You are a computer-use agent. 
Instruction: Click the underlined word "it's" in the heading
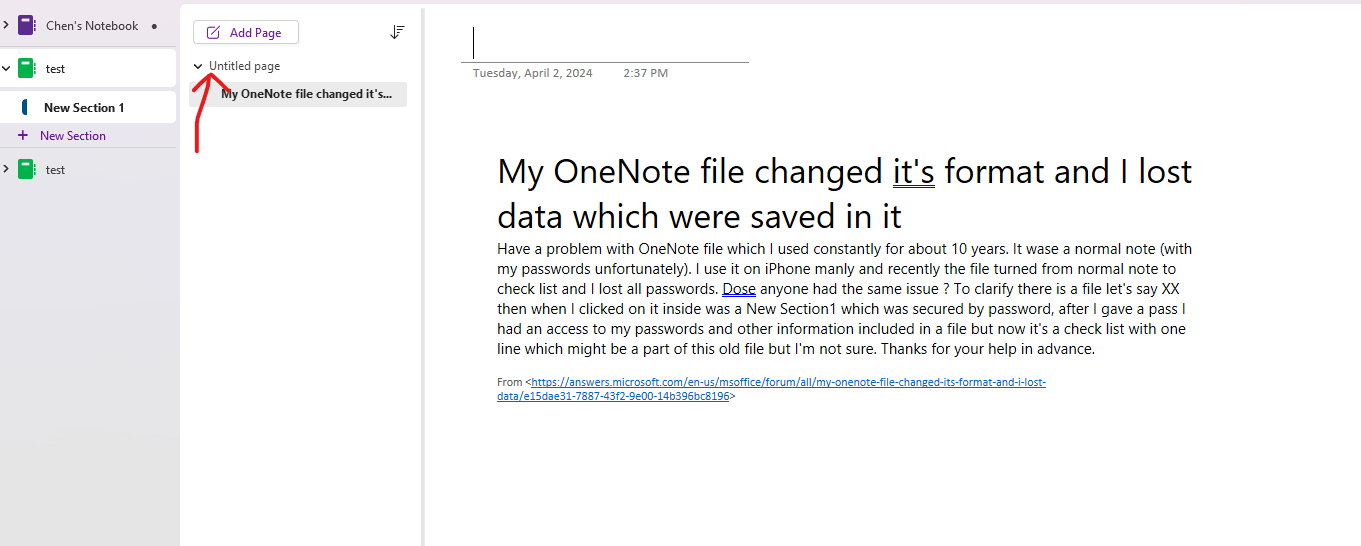[914, 172]
